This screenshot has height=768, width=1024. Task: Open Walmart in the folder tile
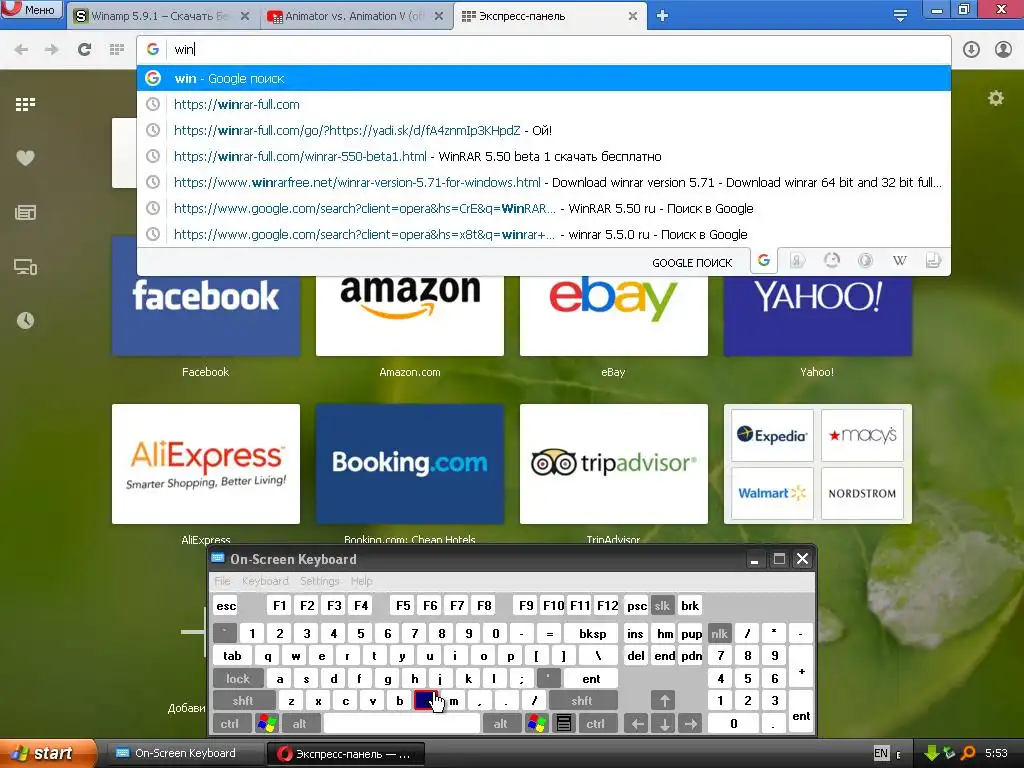[x=772, y=493]
